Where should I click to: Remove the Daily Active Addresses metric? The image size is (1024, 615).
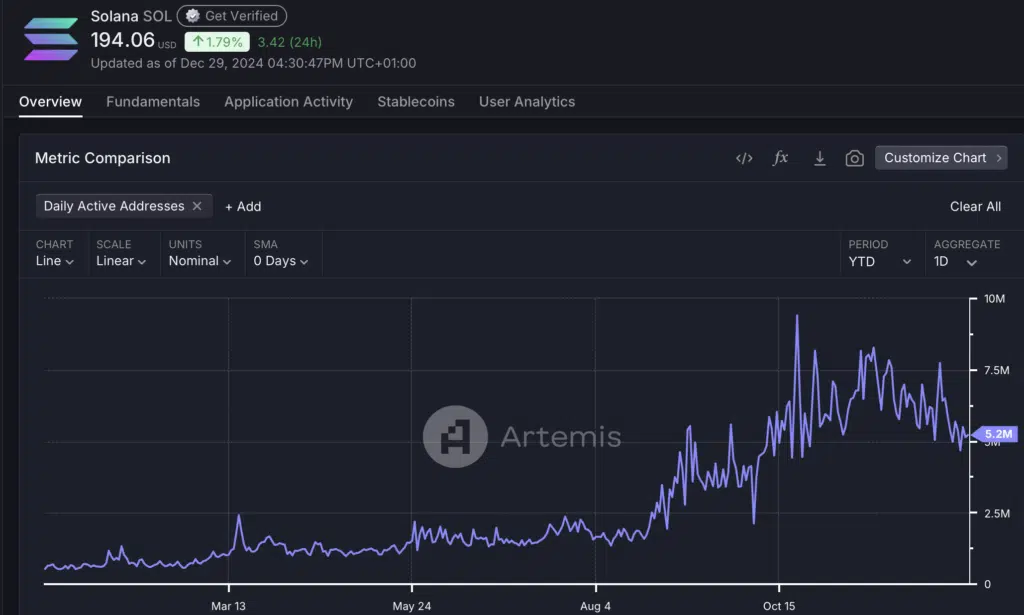(x=197, y=206)
